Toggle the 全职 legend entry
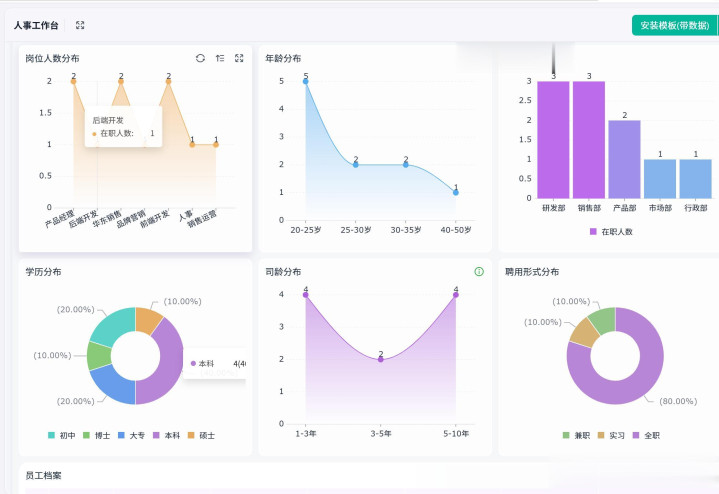 pos(646,435)
